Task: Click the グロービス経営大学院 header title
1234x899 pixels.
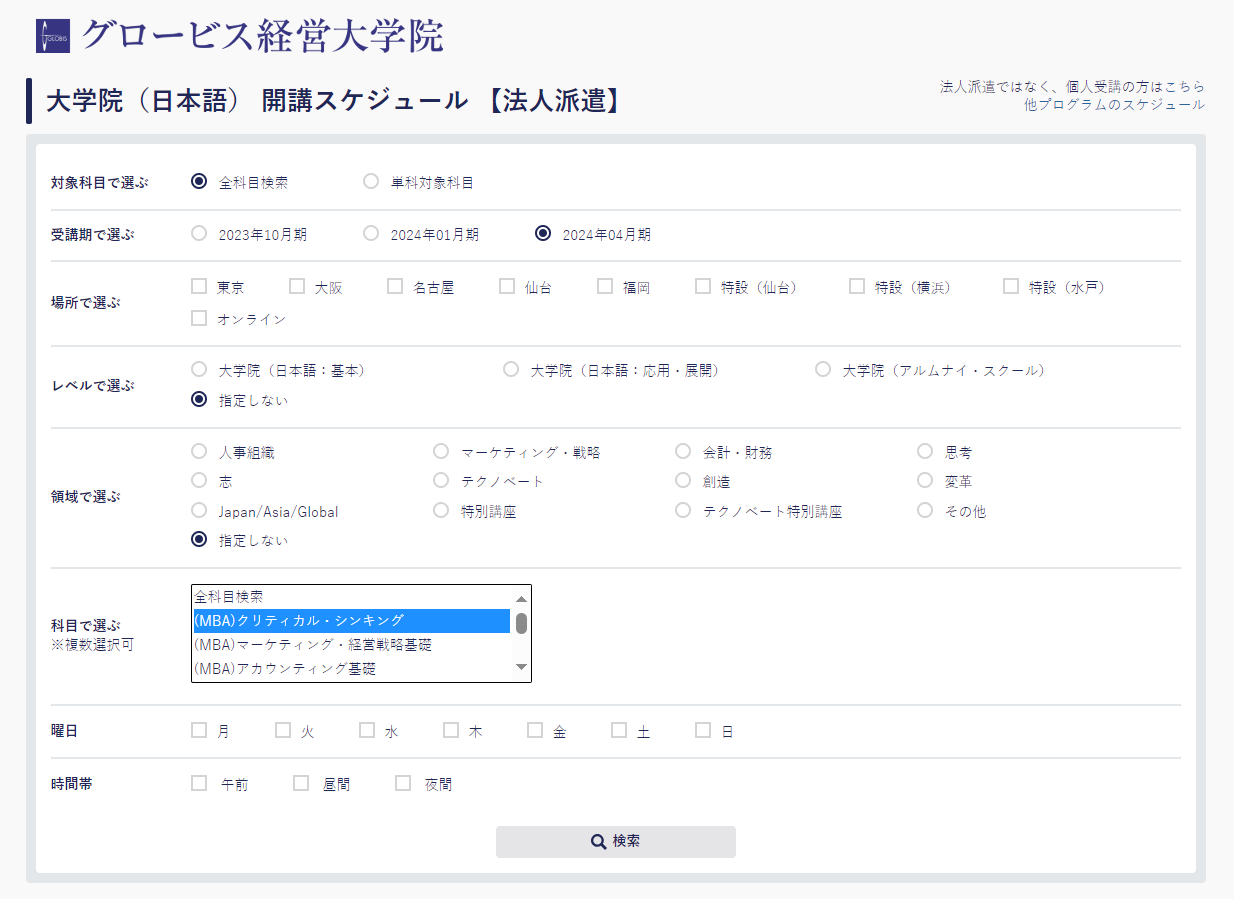Action: [x=262, y=36]
